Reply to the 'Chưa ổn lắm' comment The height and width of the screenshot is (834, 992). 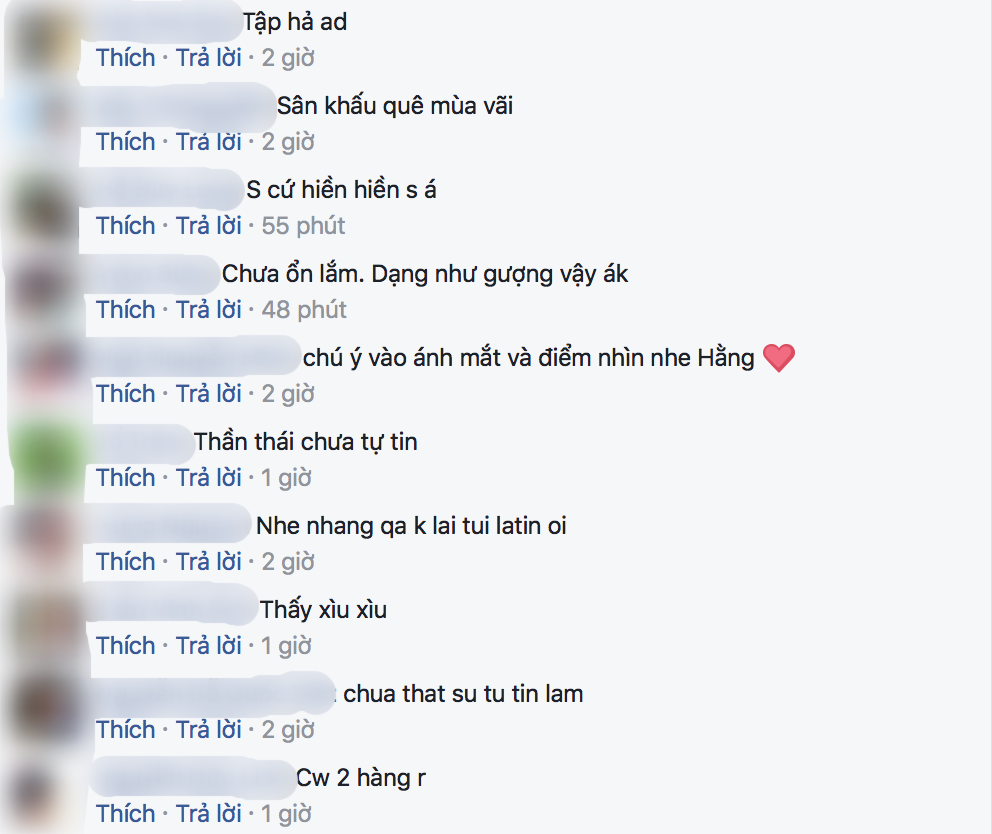208,310
